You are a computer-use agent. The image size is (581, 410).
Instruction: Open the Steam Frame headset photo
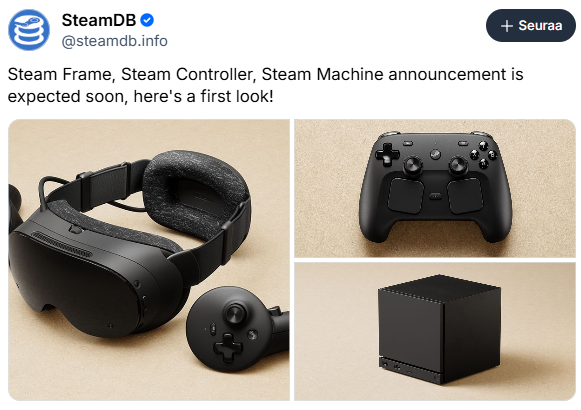coord(149,260)
